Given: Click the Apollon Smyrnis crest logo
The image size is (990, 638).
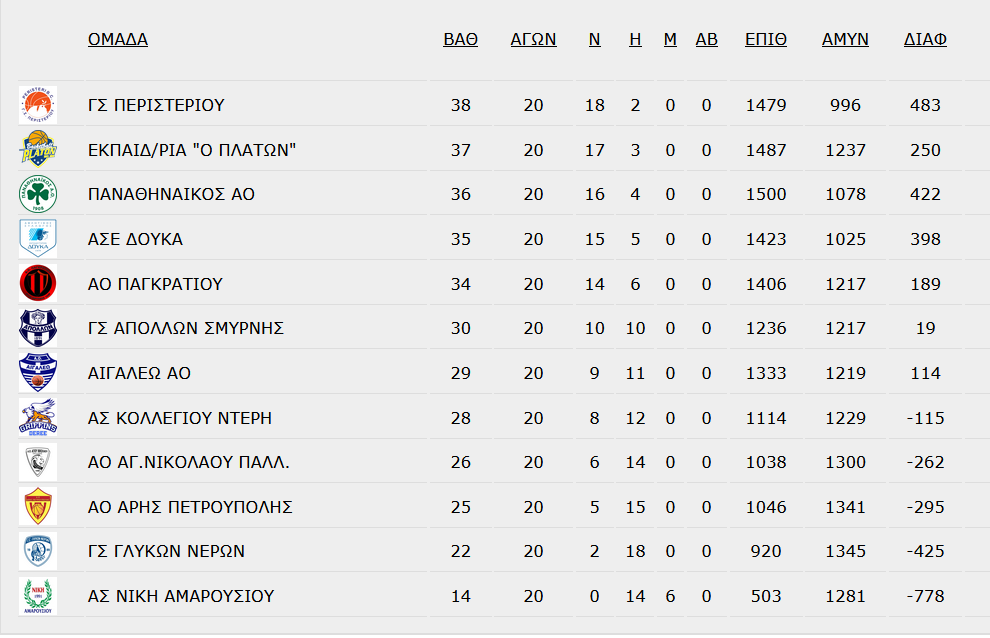Looking at the screenshot, I should 38,328.
